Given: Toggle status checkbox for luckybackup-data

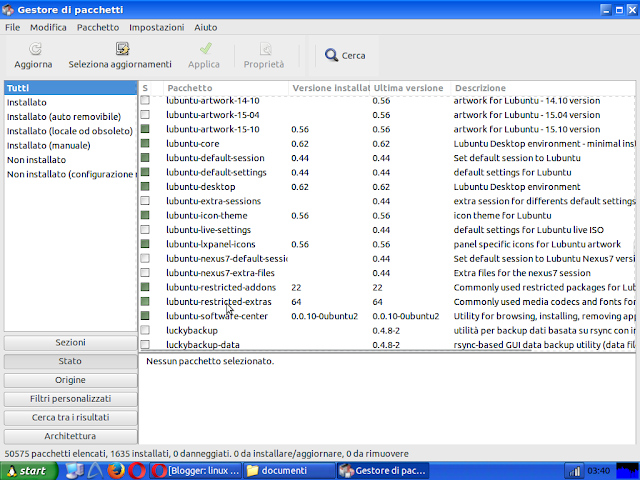Looking at the screenshot, I should [x=145, y=344].
